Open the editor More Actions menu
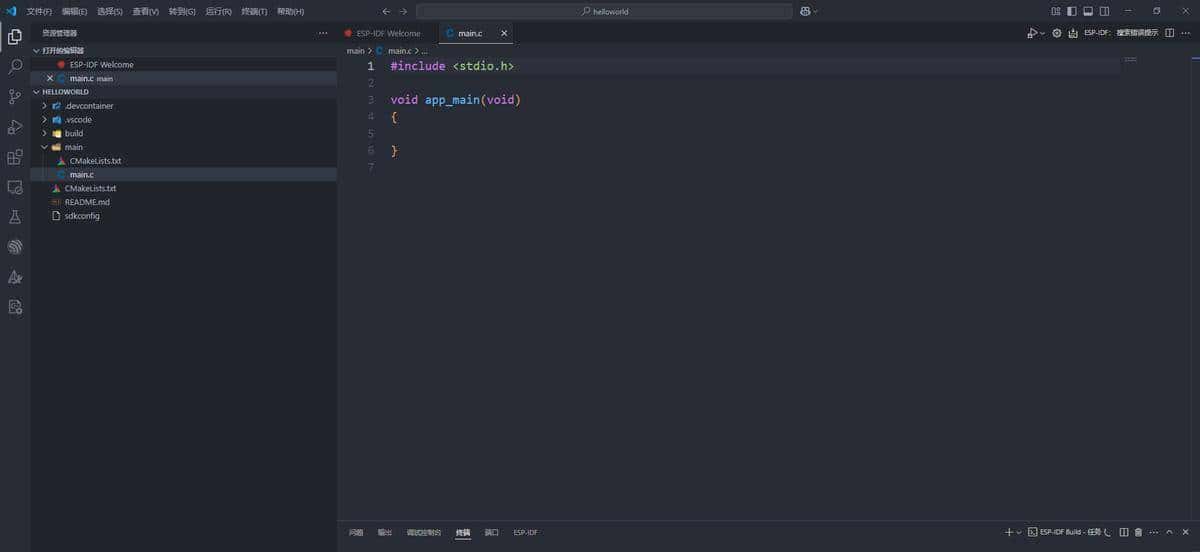The image size is (1200, 552). tap(1186, 33)
